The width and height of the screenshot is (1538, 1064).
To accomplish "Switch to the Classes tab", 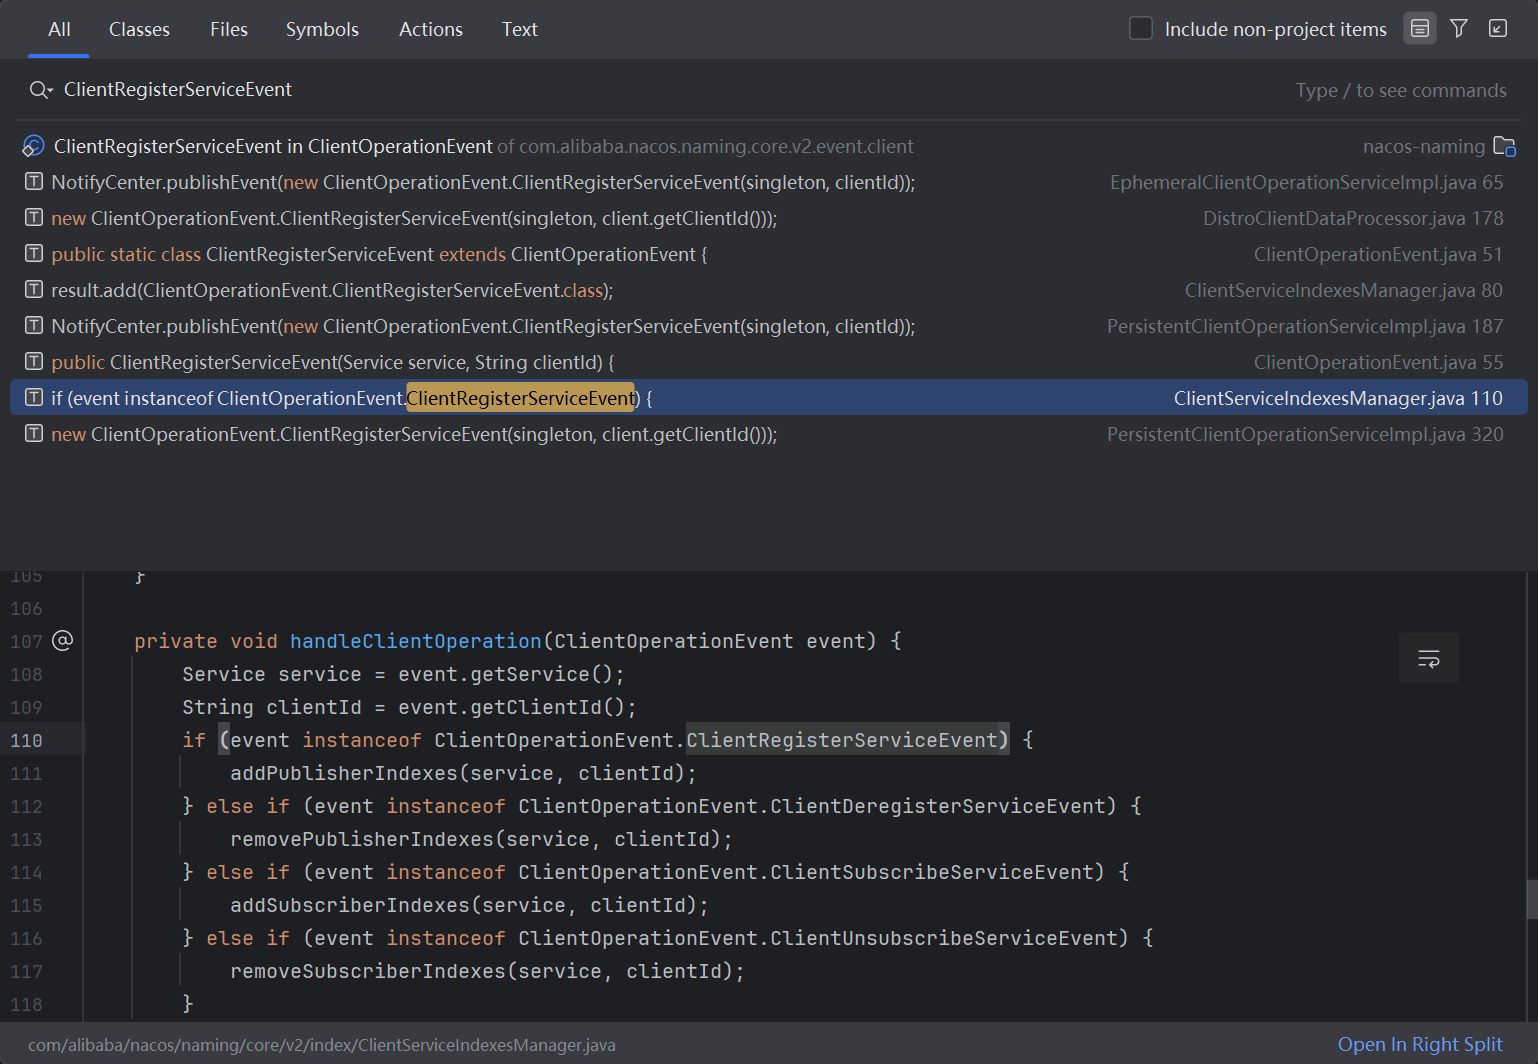I will (x=139, y=30).
